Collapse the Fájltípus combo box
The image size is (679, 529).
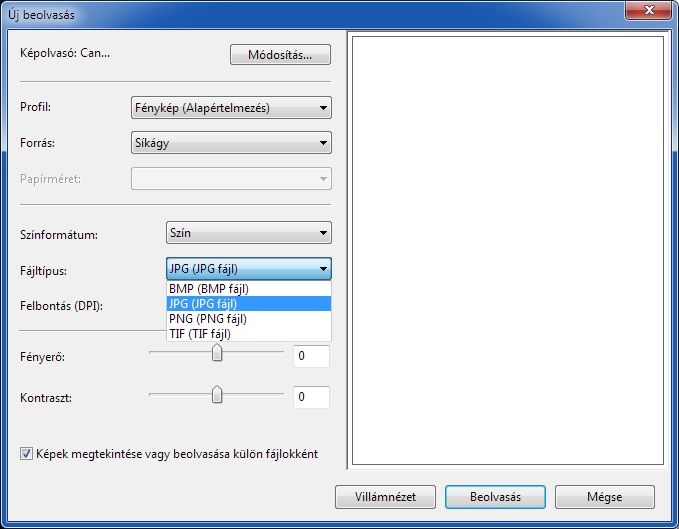[x=249, y=269]
